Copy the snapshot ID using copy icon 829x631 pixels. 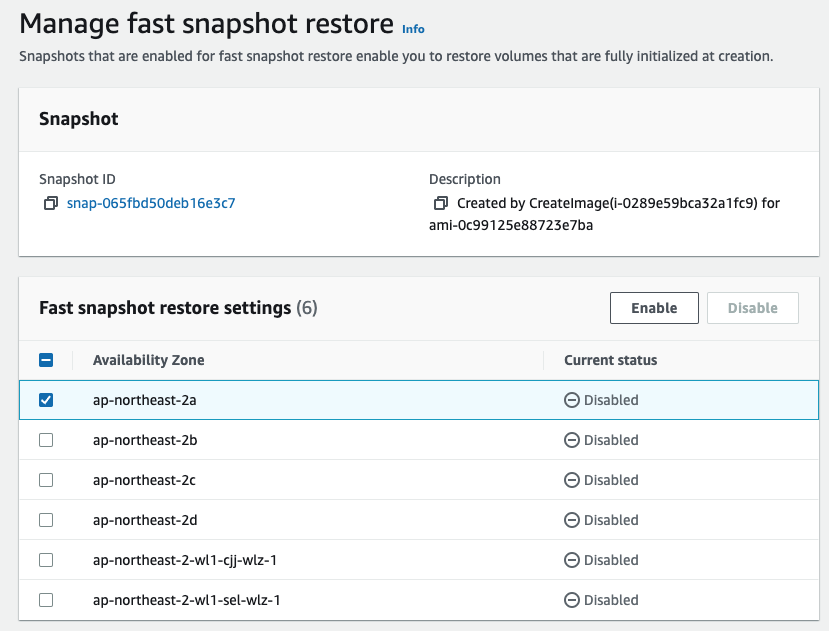[x=51, y=203]
